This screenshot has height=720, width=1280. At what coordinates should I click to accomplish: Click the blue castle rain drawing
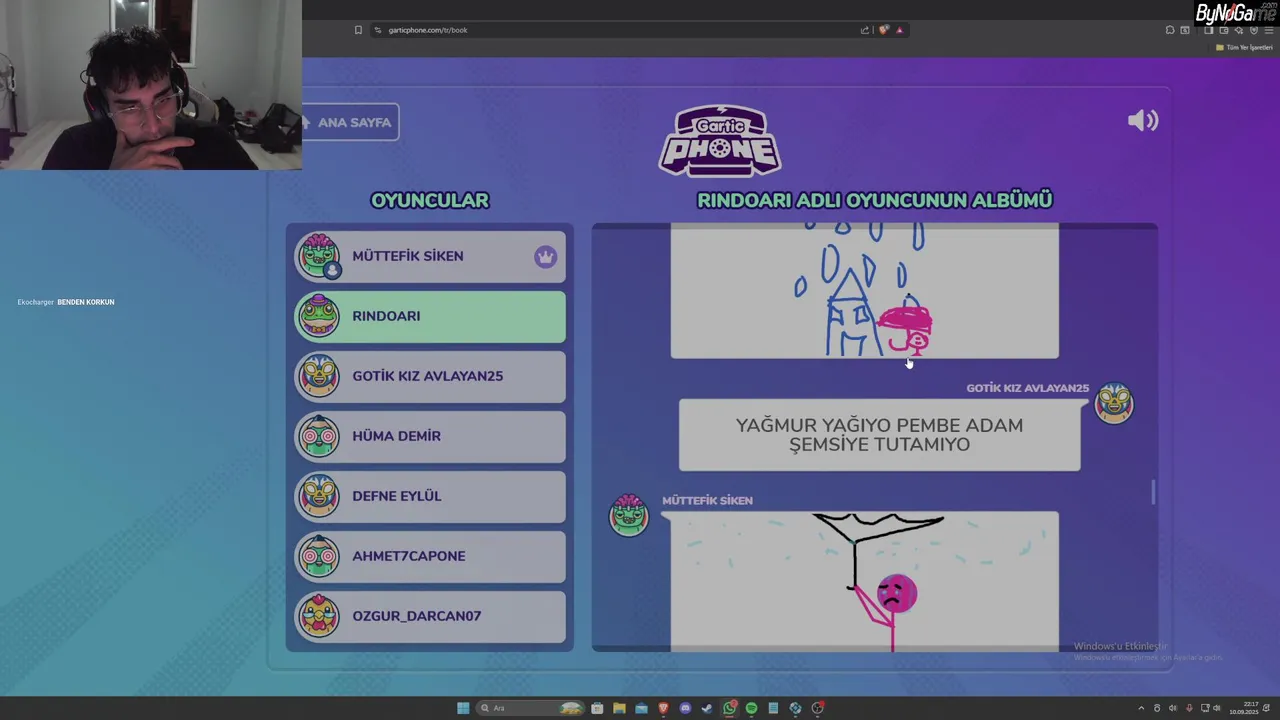click(864, 290)
